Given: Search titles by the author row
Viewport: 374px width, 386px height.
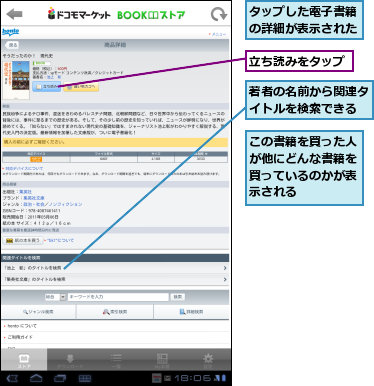Looking at the screenshot, I should [115, 268].
